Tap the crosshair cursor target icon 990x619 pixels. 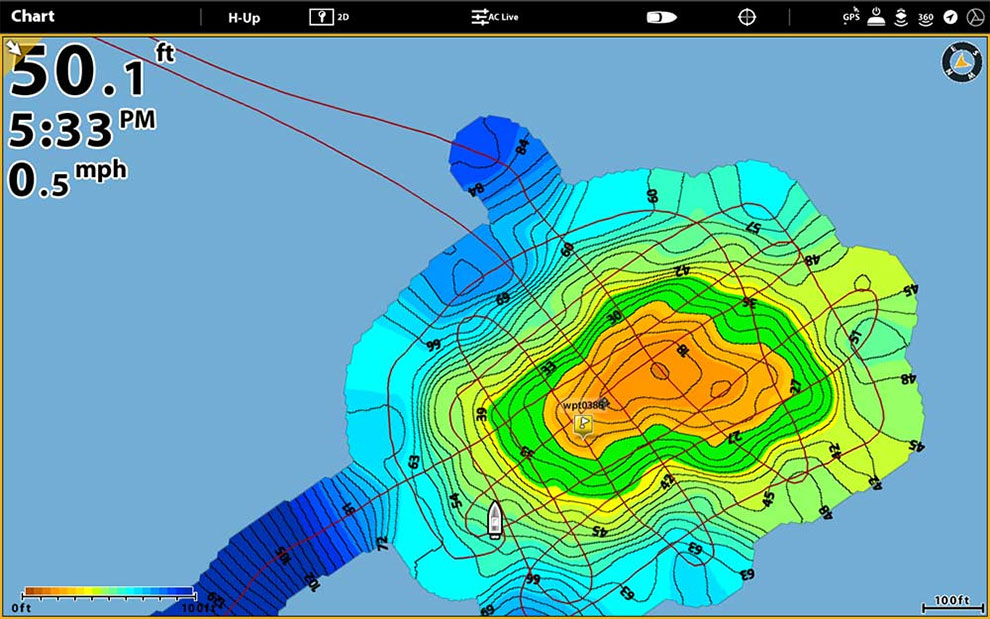(x=747, y=17)
